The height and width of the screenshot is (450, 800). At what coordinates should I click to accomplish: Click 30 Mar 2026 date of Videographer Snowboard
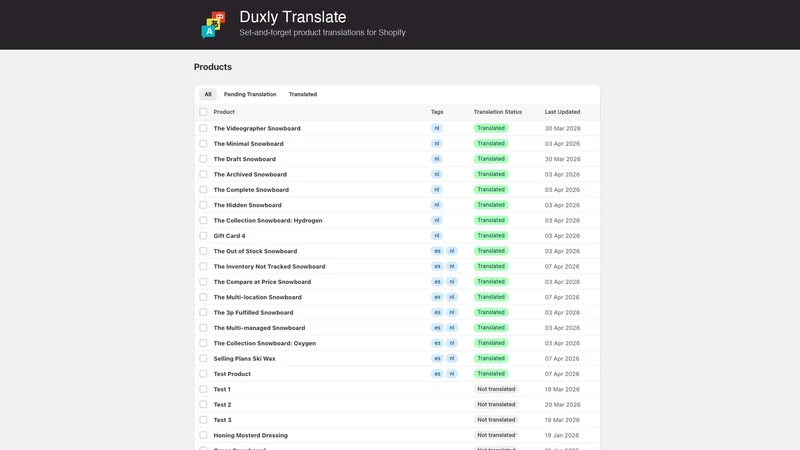pos(562,129)
